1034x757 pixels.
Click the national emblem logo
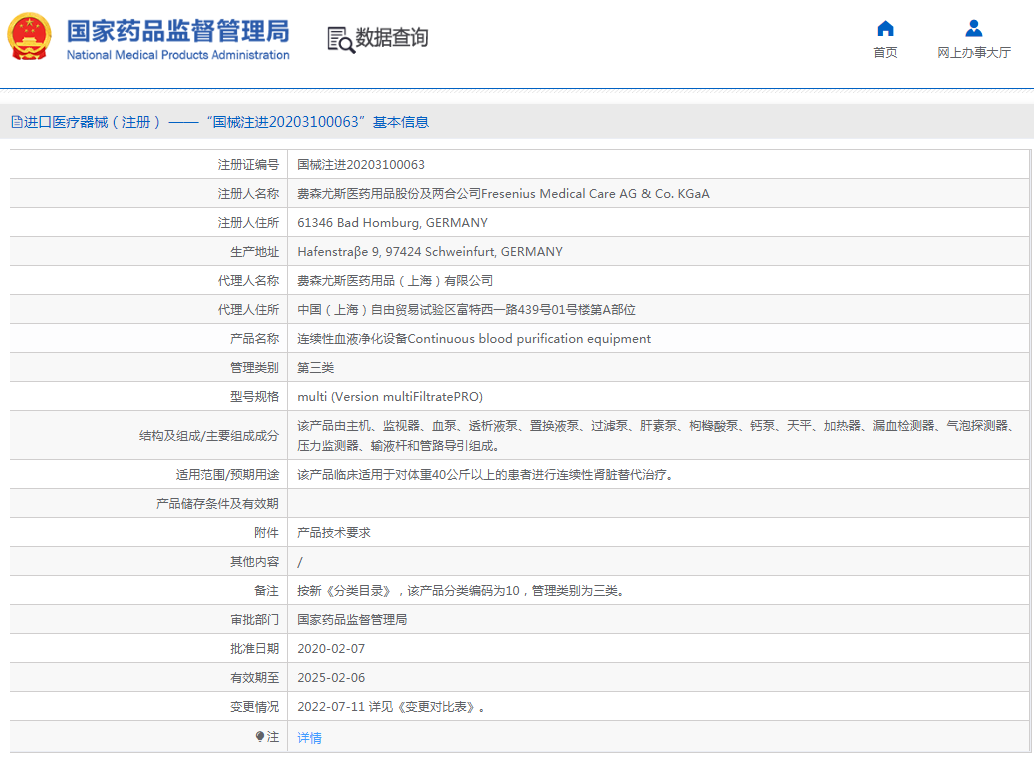click(31, 37)
